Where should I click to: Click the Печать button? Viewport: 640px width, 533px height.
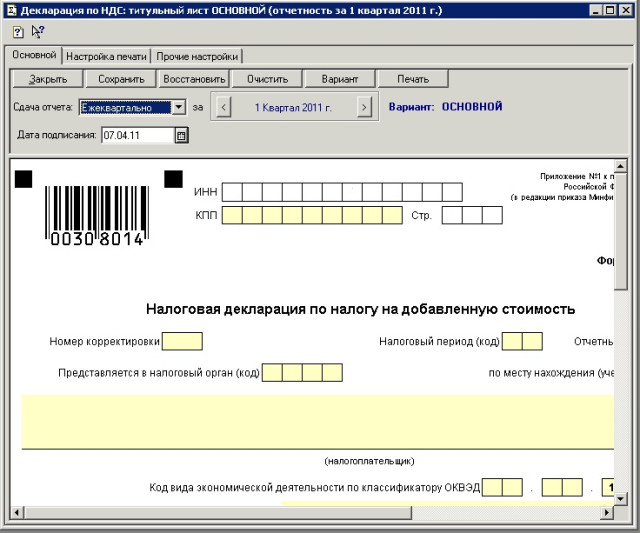tap(412, 79)
